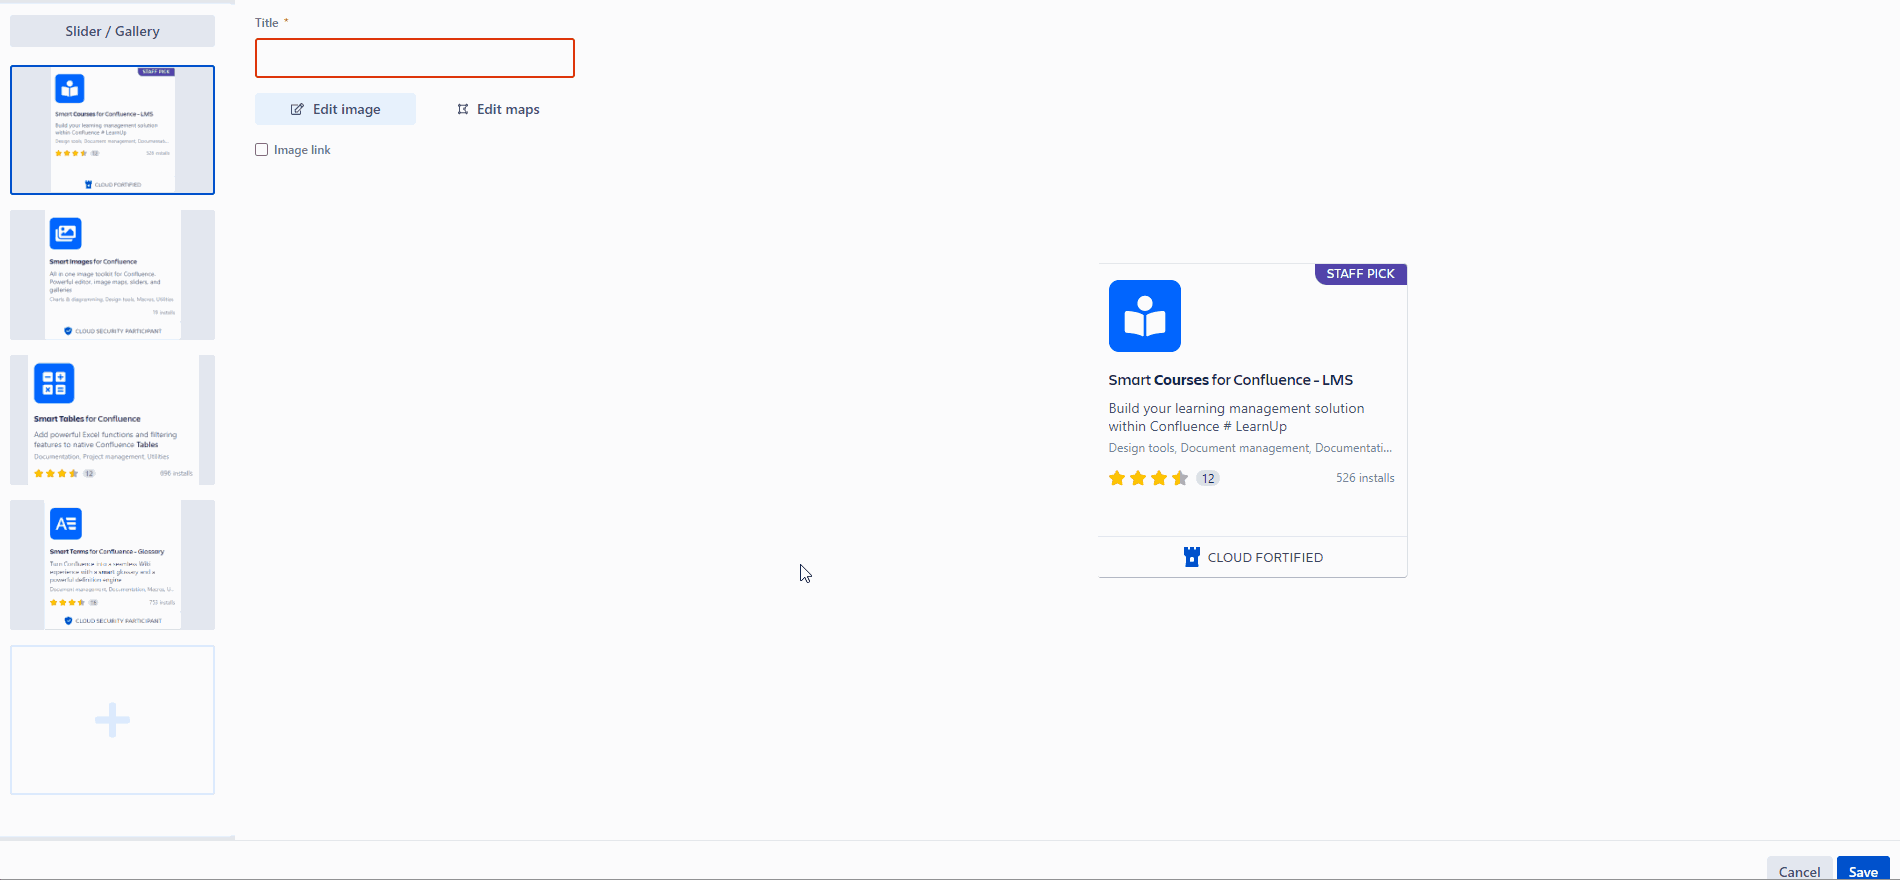
Task: Click the first rating star in preview
Action: coord(1117,478)
